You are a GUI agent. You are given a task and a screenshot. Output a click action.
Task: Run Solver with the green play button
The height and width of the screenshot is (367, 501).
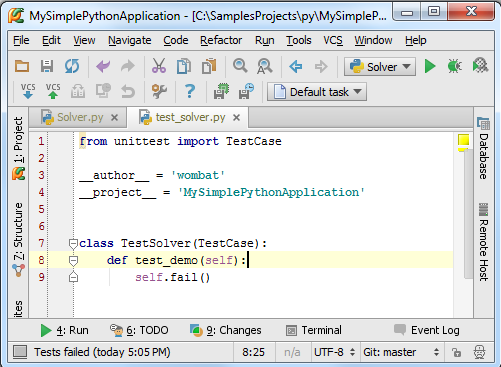430,66
